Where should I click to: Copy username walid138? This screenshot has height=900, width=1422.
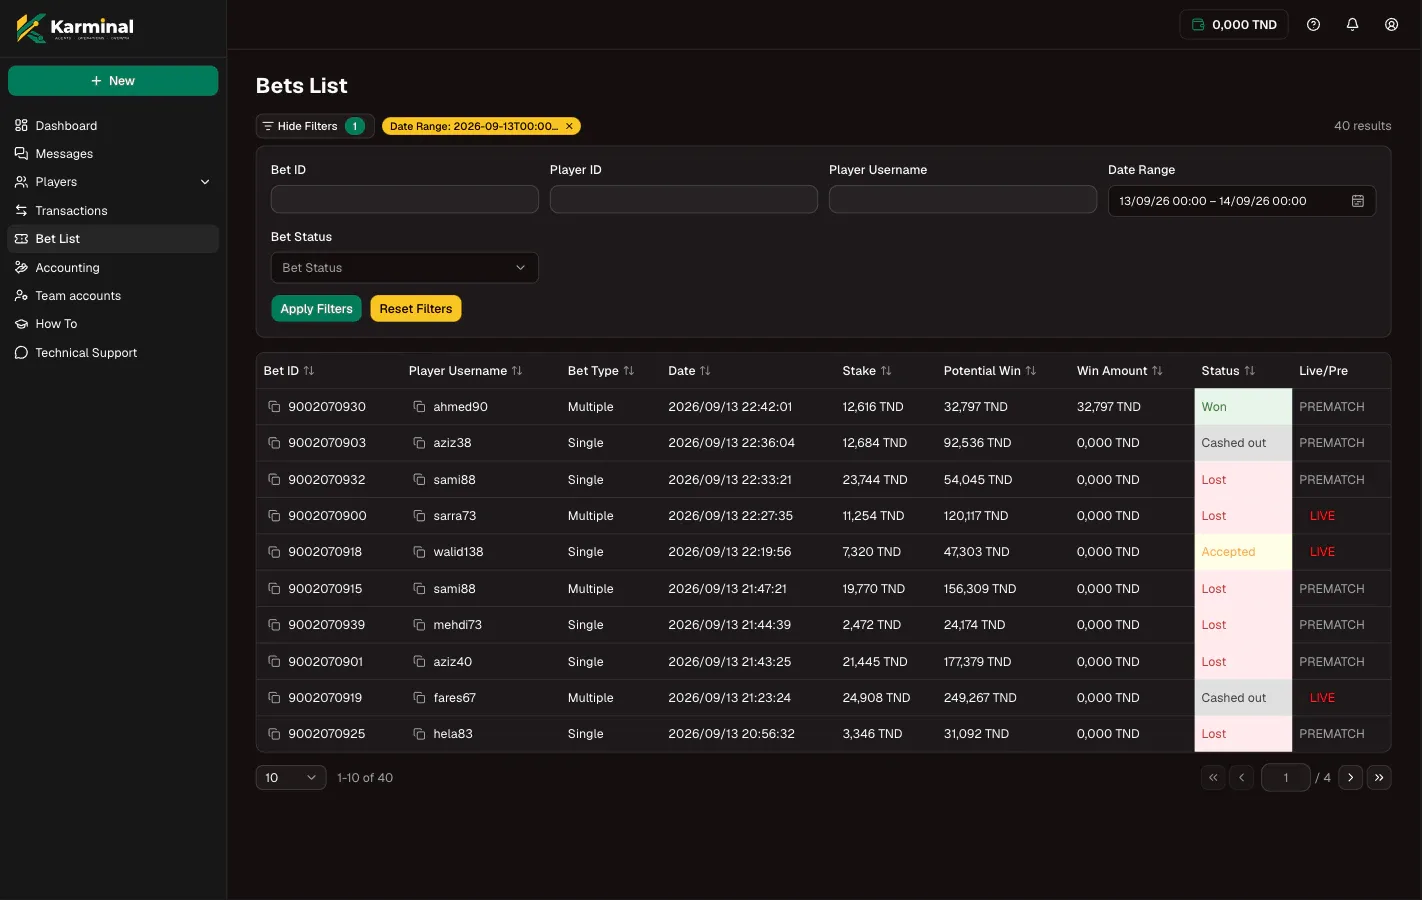coord(419,552)
